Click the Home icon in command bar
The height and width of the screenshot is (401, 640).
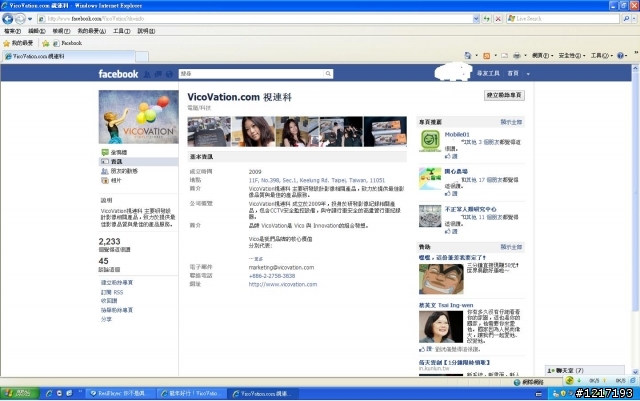coord(468,56)
